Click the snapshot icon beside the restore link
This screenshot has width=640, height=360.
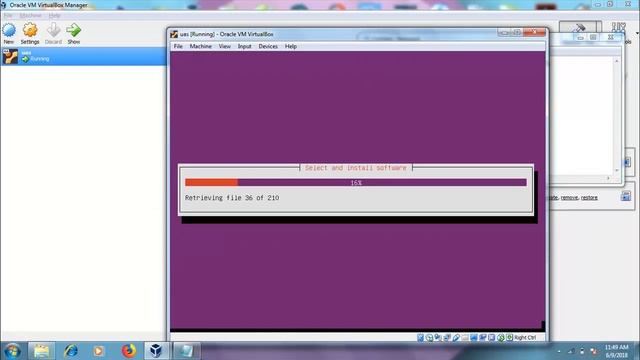(x=626, y=196)
